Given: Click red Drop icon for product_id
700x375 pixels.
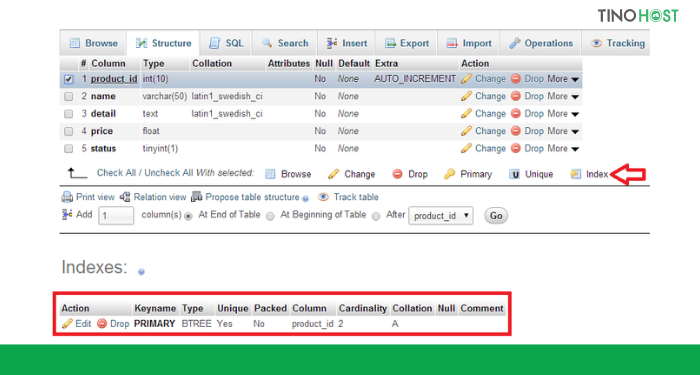Looking at the screenshot, I should (x=516, y=79).
